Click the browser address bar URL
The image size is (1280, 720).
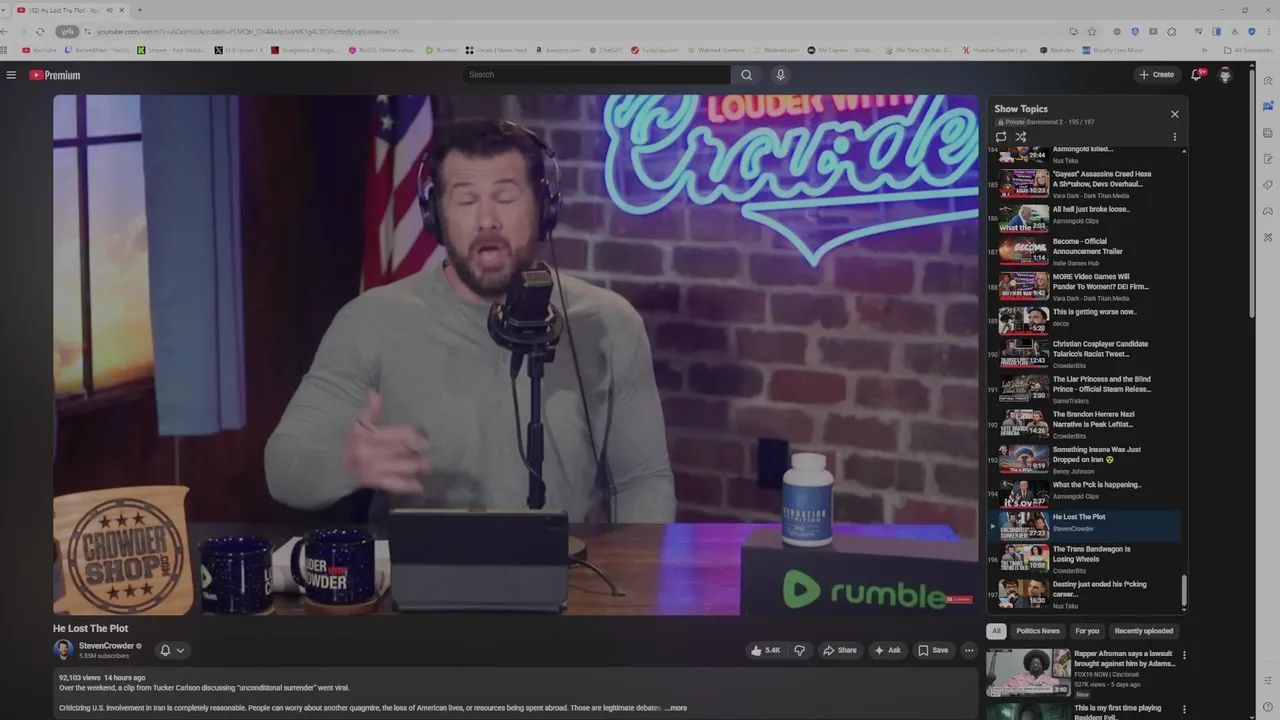click(x=247, y=31)
